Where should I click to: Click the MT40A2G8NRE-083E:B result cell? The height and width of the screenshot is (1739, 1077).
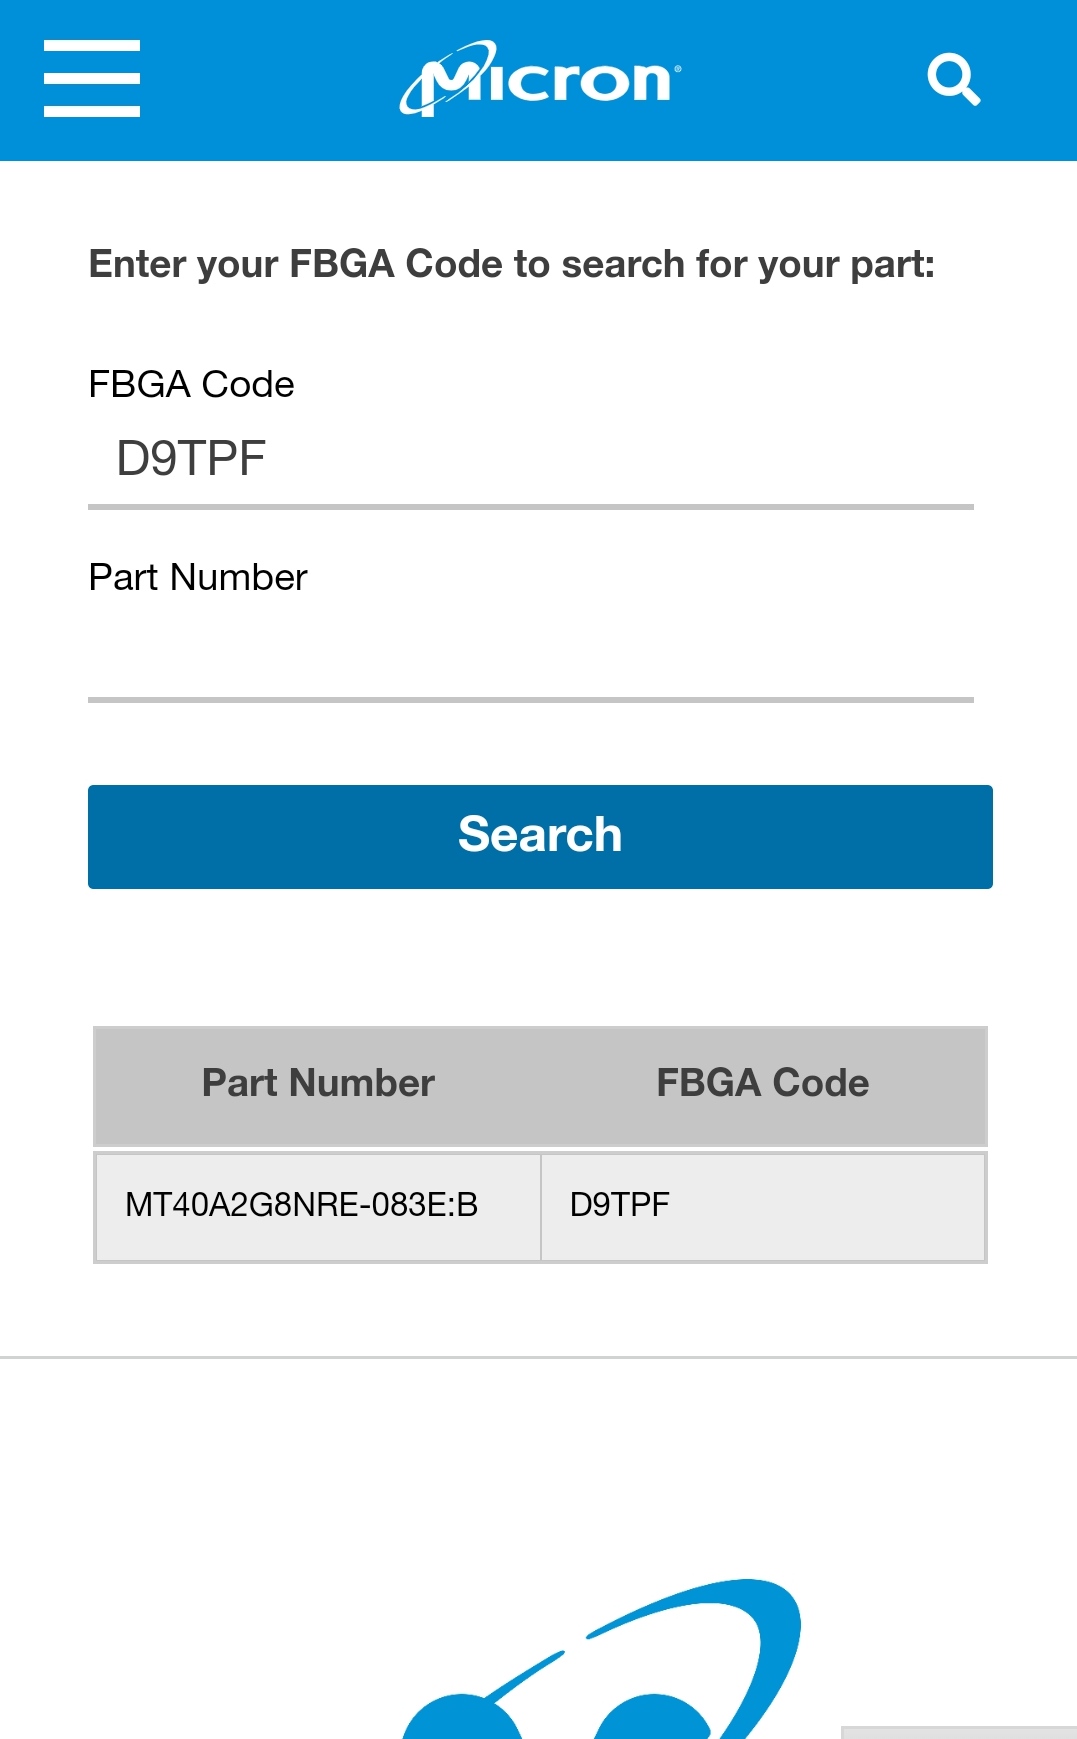click(x=302, y=1205)
